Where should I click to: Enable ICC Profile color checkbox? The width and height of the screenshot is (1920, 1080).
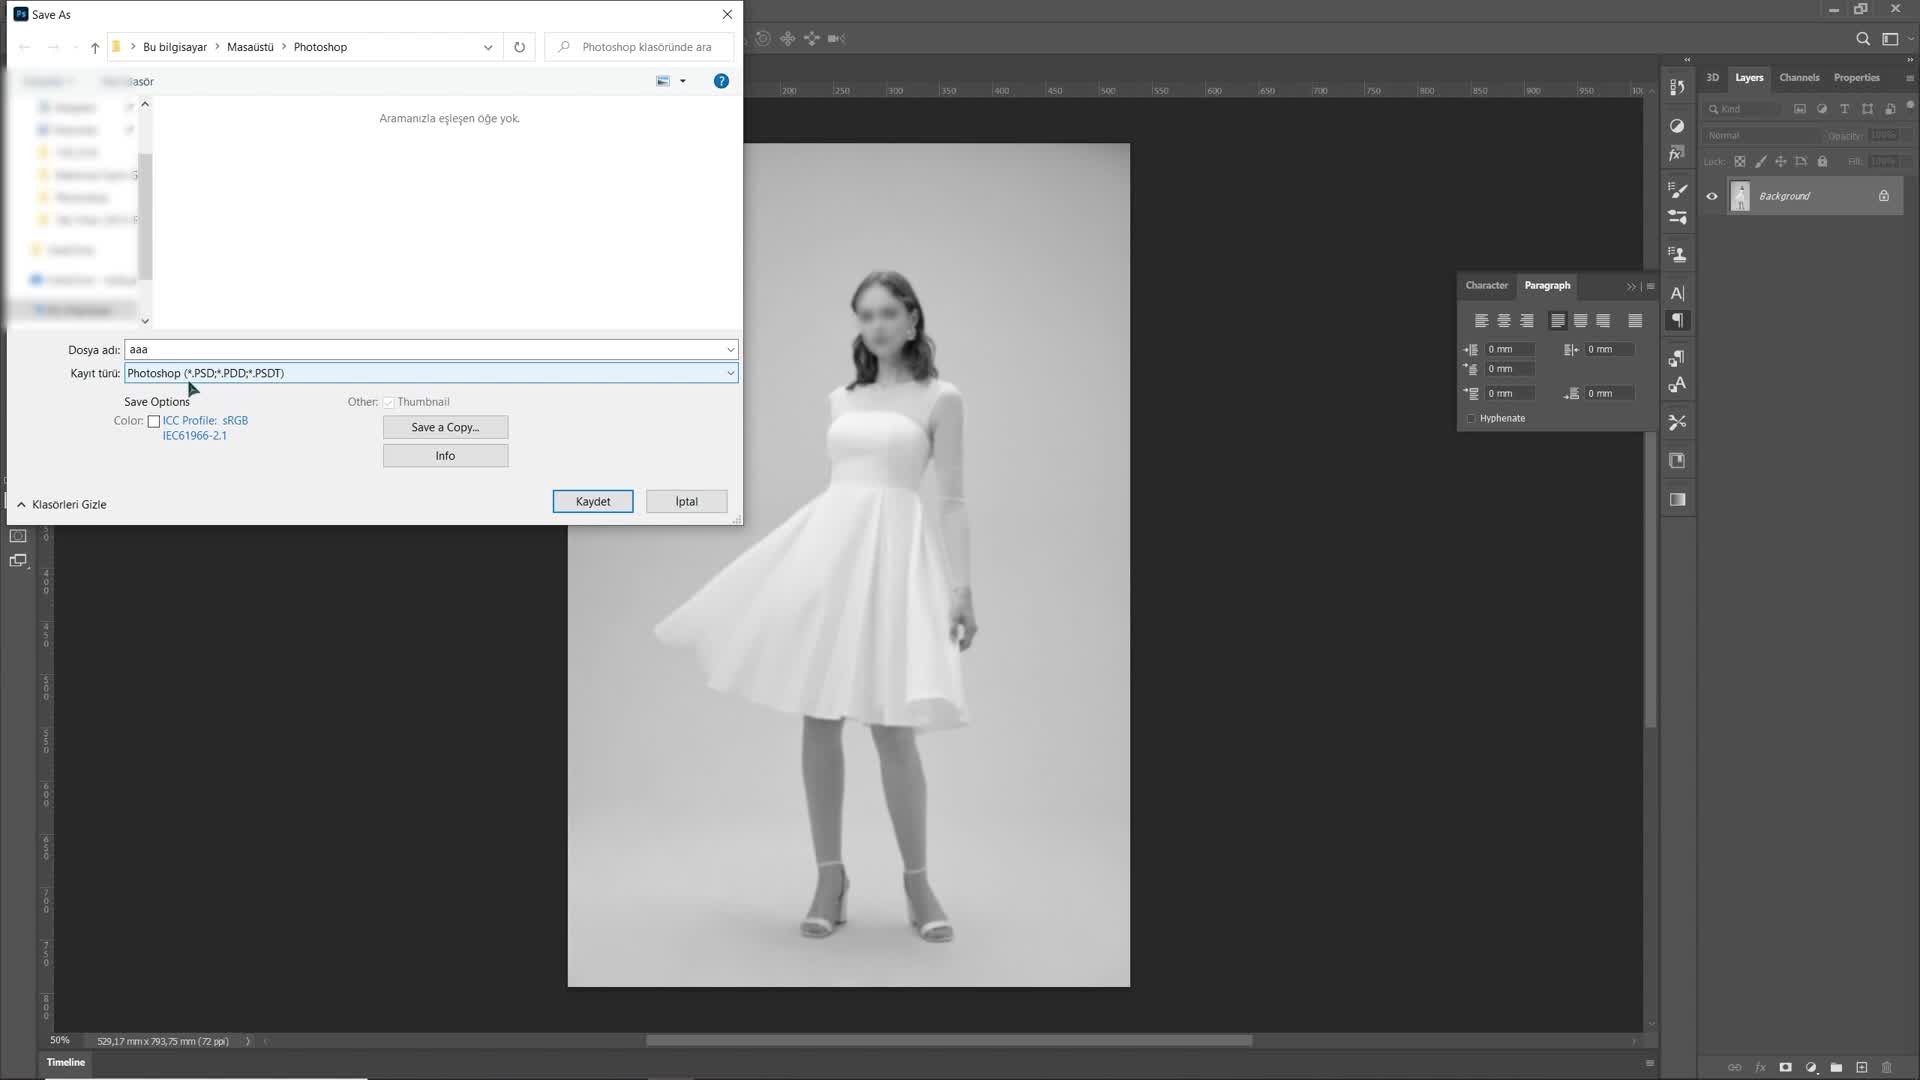(x=154, y=419)
